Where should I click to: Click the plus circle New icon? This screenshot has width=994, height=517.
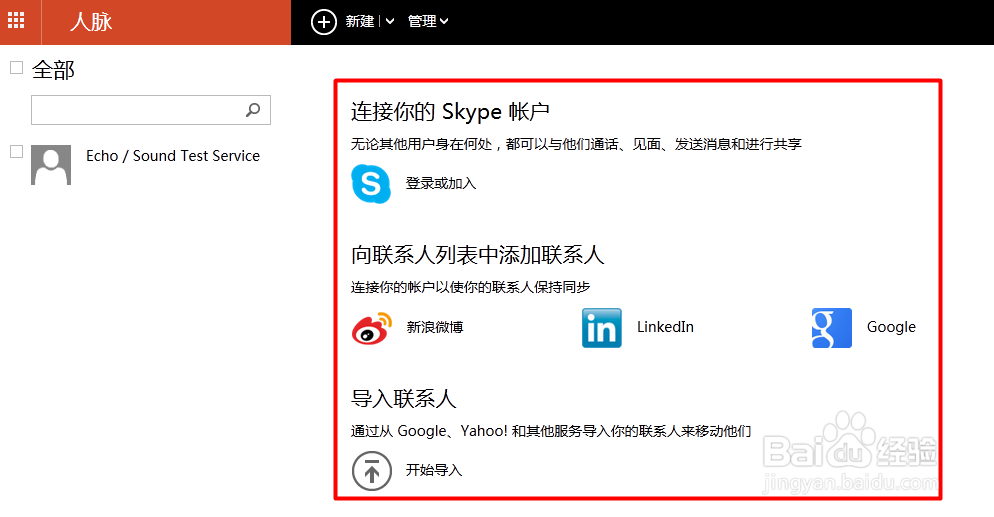tap(324, 21)
